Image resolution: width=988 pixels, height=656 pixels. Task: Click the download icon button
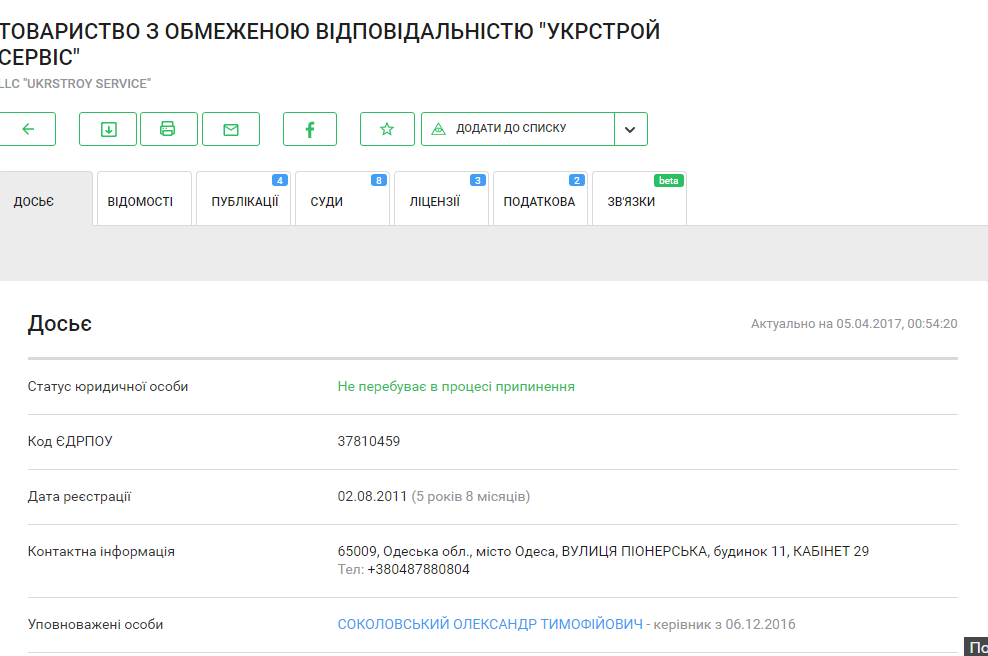pyautogui.click(x=108, y=129)
